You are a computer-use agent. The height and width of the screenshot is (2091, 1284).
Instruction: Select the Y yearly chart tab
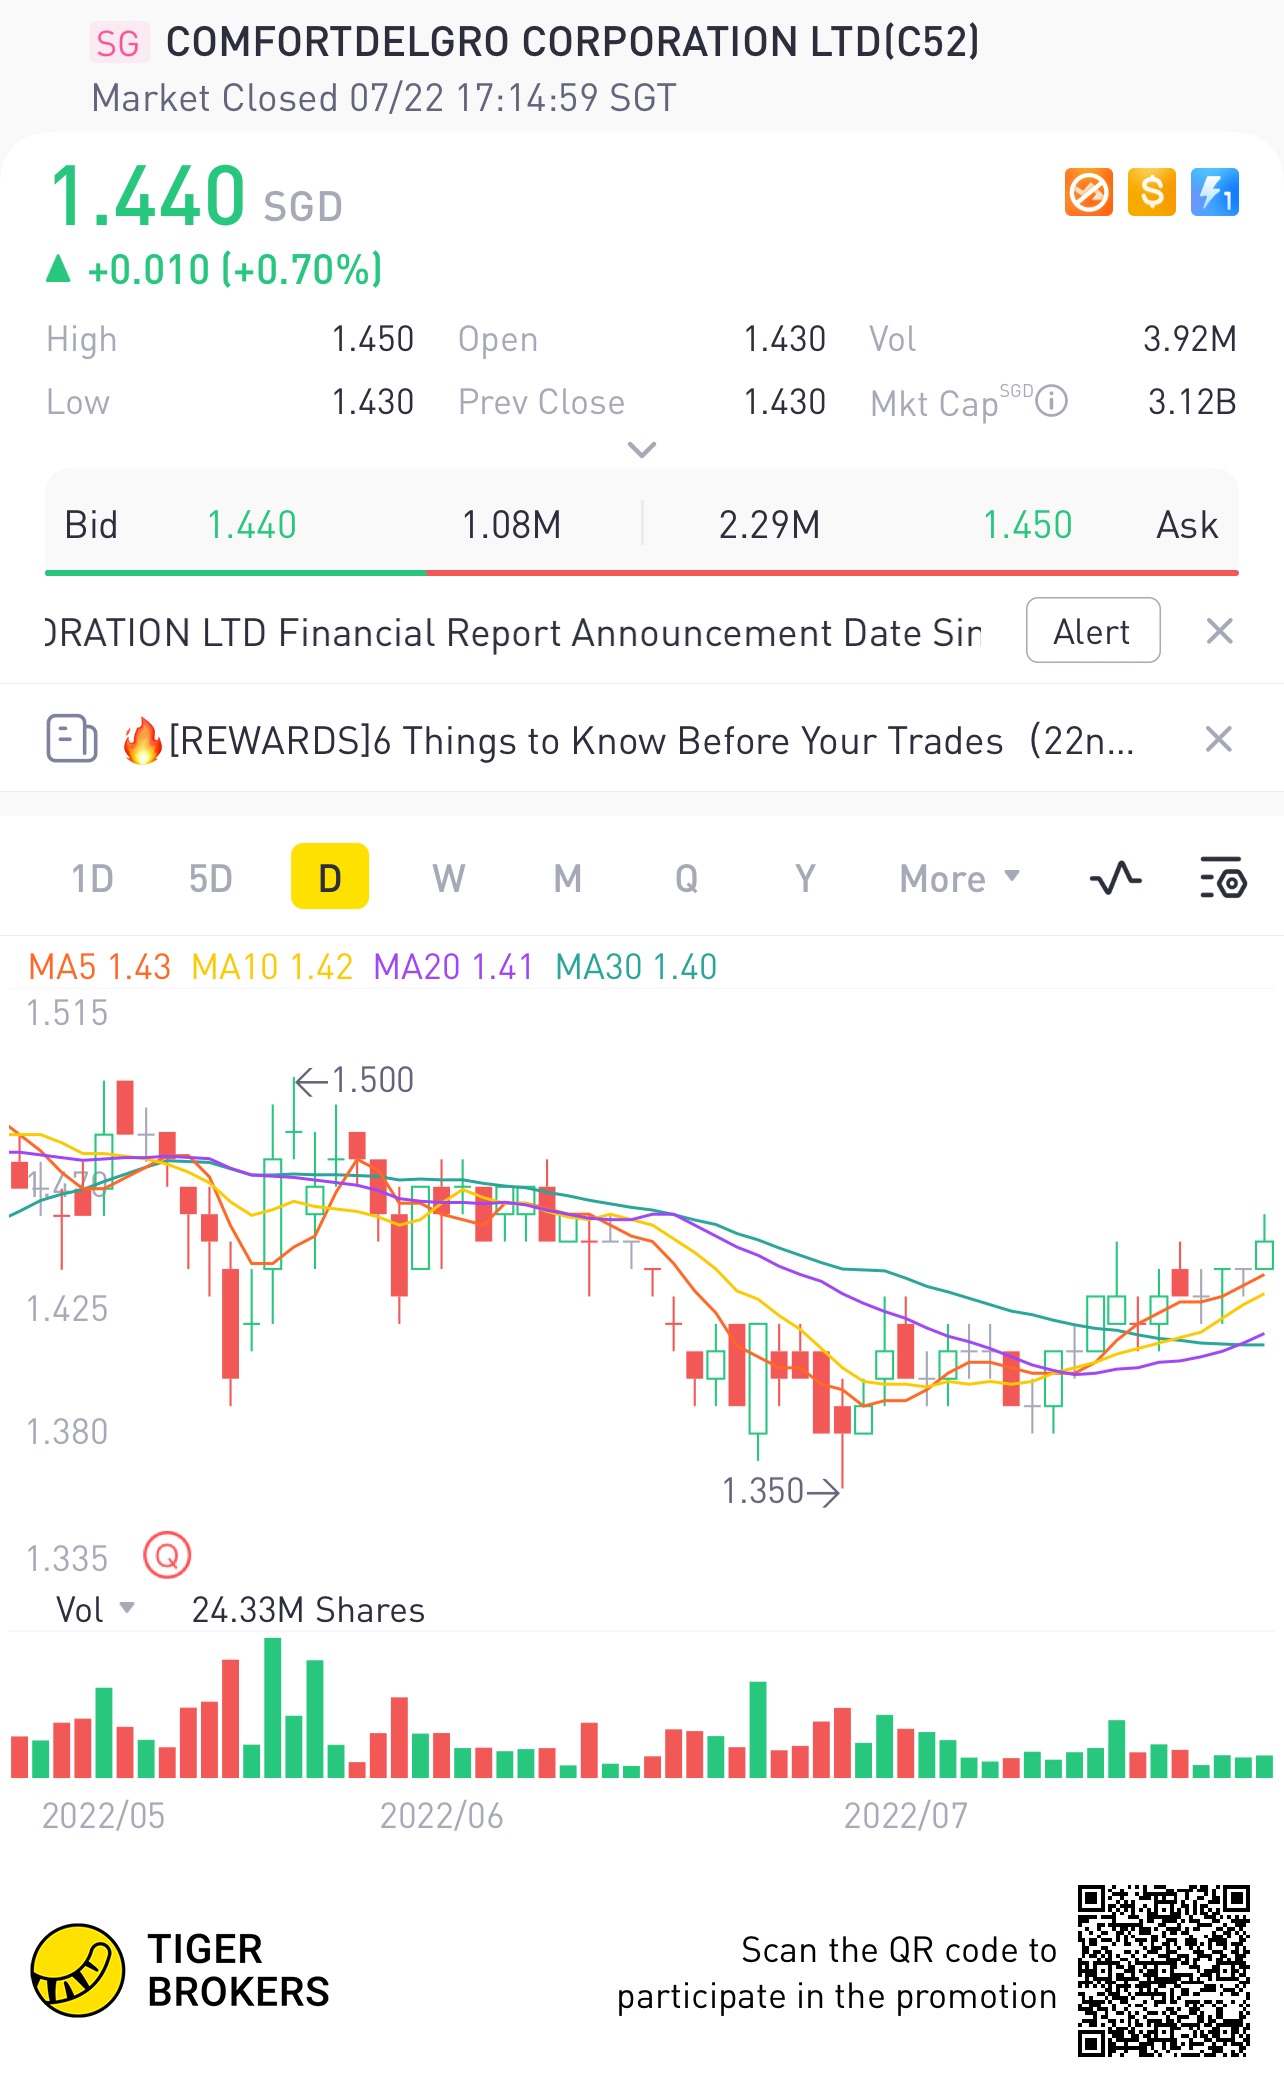[805, 878]
